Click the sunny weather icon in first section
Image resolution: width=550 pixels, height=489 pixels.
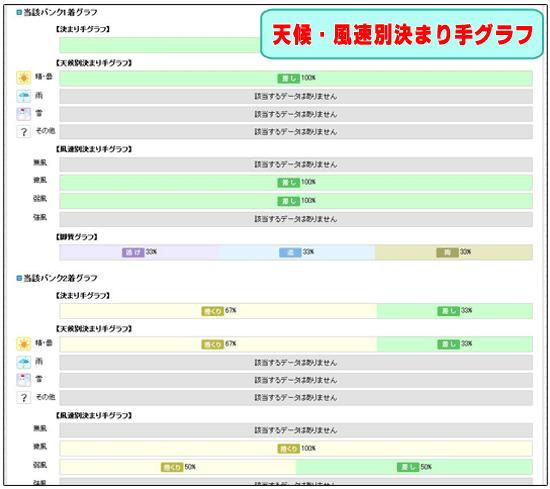point(24,78)
